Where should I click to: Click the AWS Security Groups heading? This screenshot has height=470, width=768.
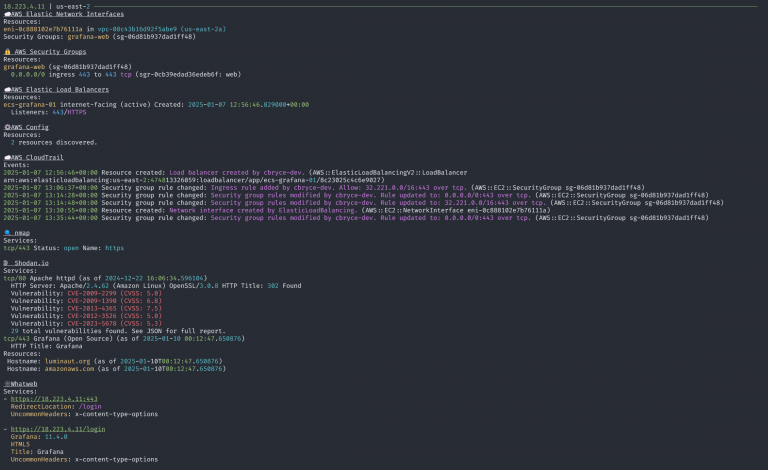(50, 52)
